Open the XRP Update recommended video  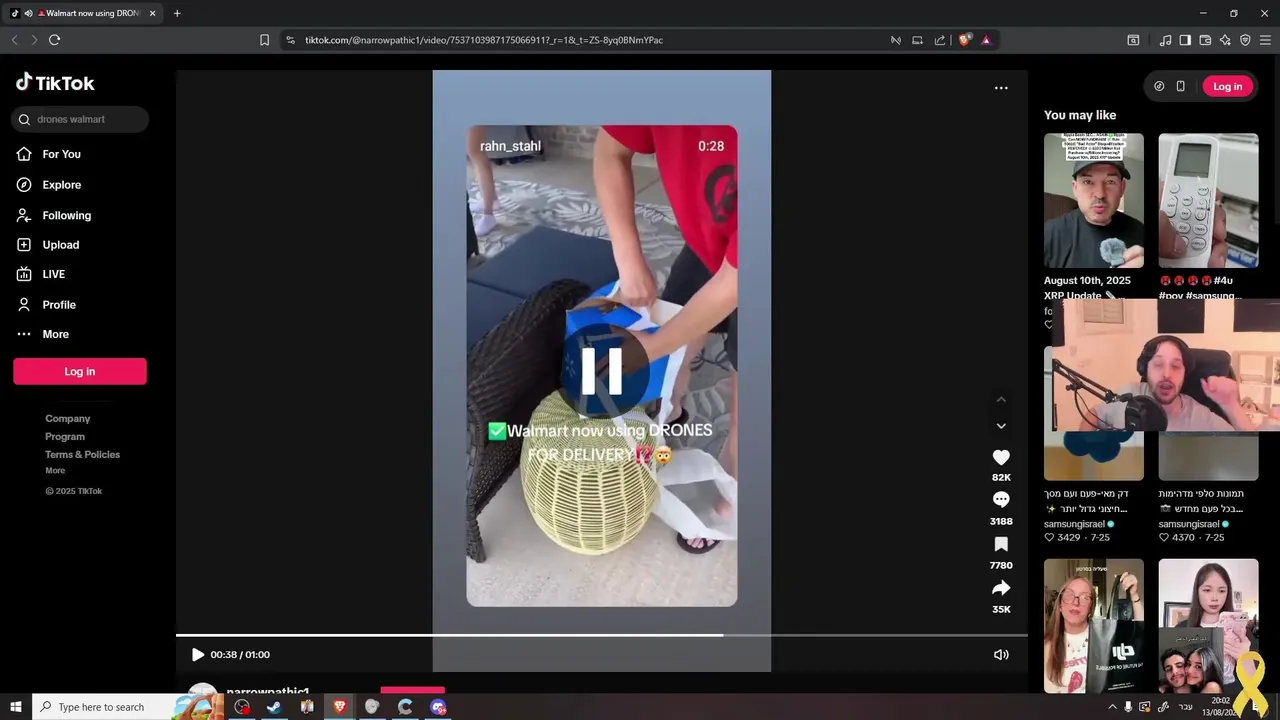(1094, 201)
